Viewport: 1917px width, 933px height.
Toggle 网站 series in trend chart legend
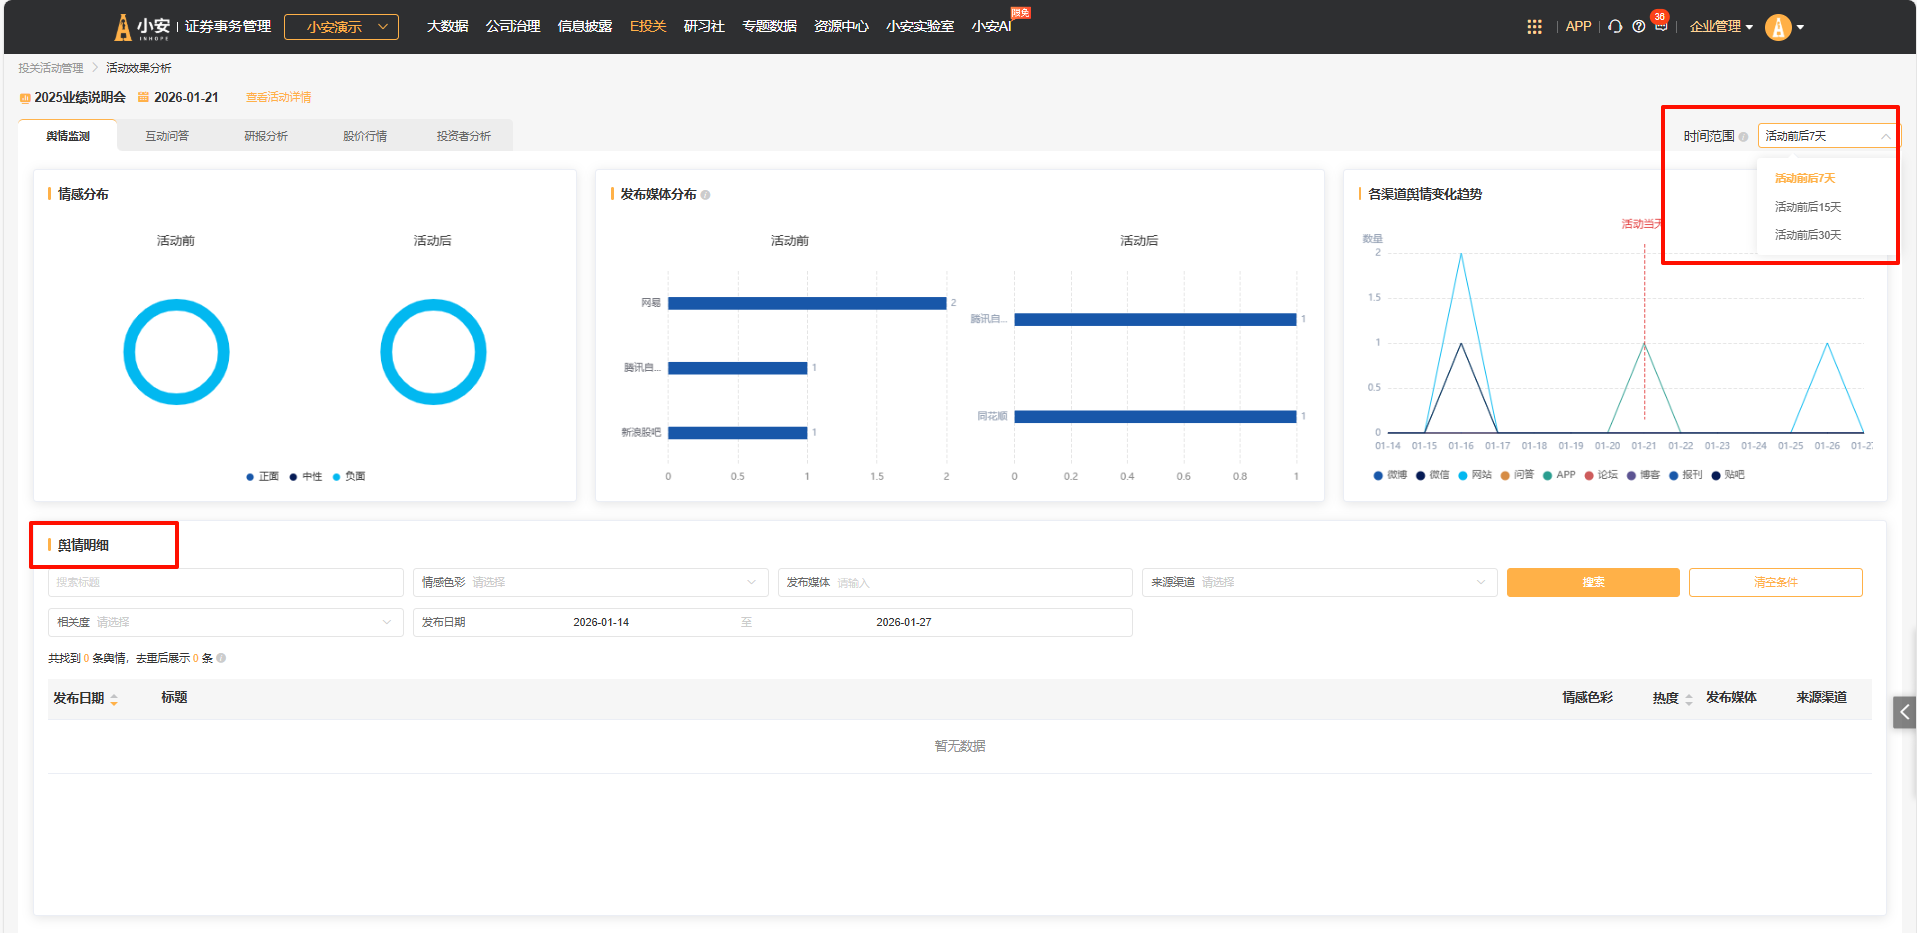(1475, 475)
